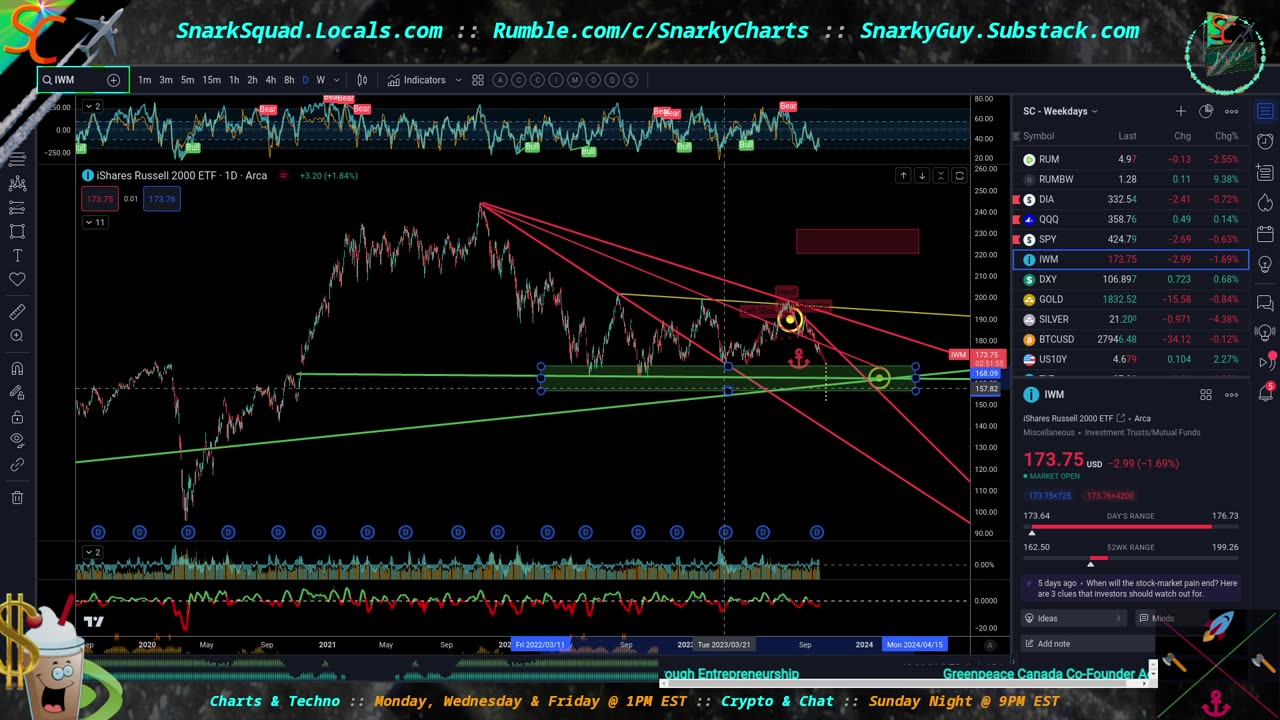Screen dimensions: 1280x720
Task: Open watchlist advanced view pie icon
Action: tap(1206, 111)
